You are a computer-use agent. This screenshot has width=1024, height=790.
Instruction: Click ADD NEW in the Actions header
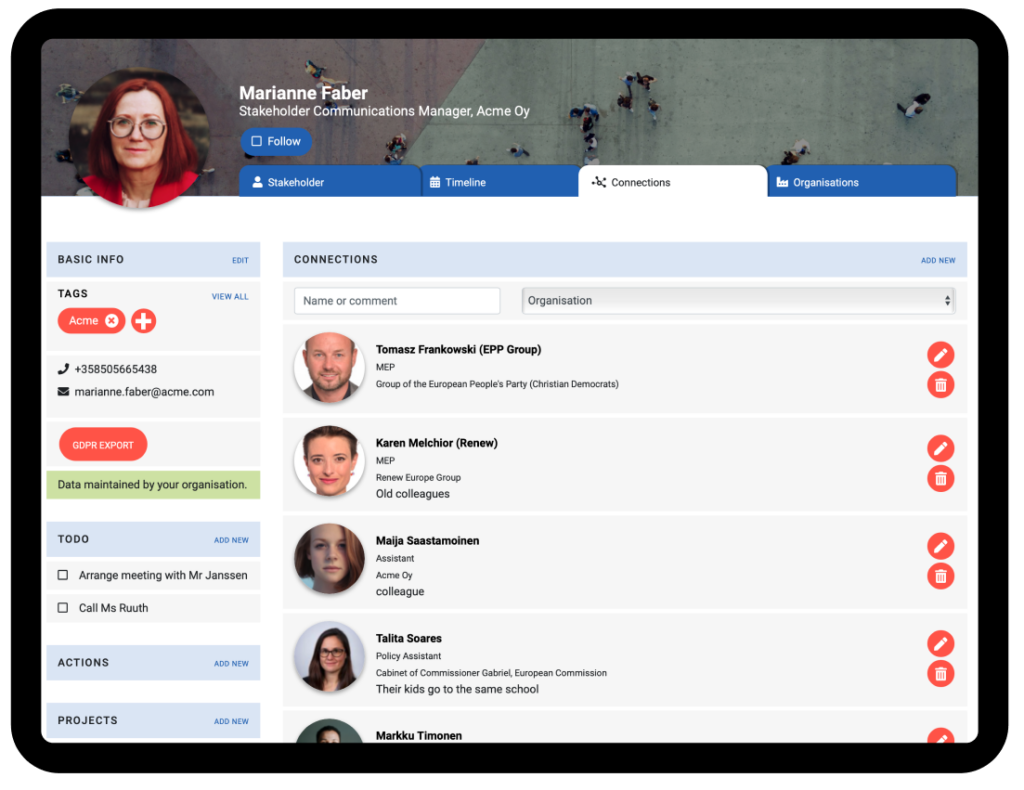[231, 663]
